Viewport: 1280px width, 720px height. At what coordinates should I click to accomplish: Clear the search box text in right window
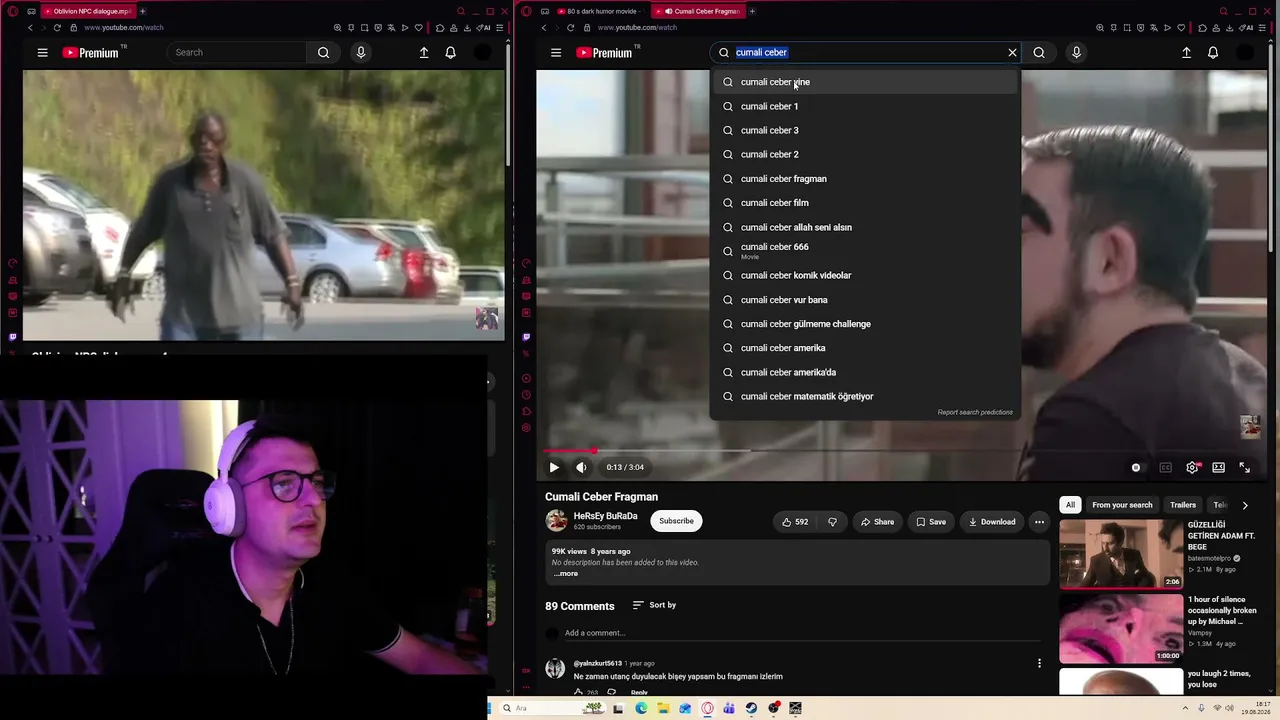[x=1012, y=53]
